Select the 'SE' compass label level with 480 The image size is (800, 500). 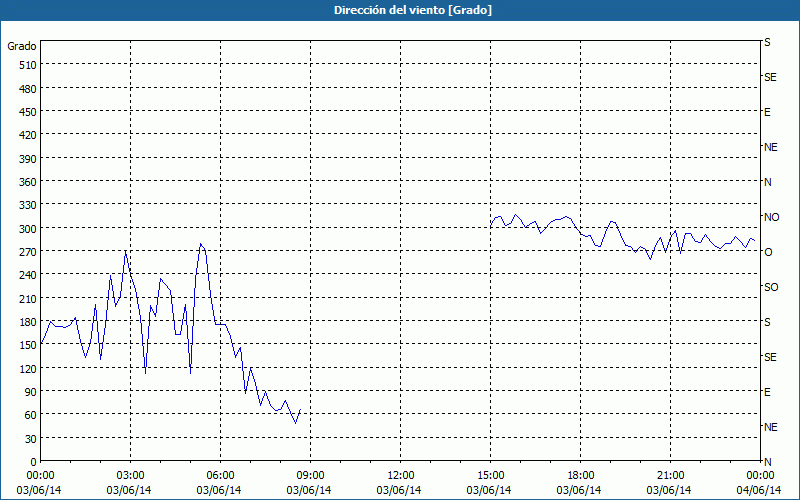[770, 78]
